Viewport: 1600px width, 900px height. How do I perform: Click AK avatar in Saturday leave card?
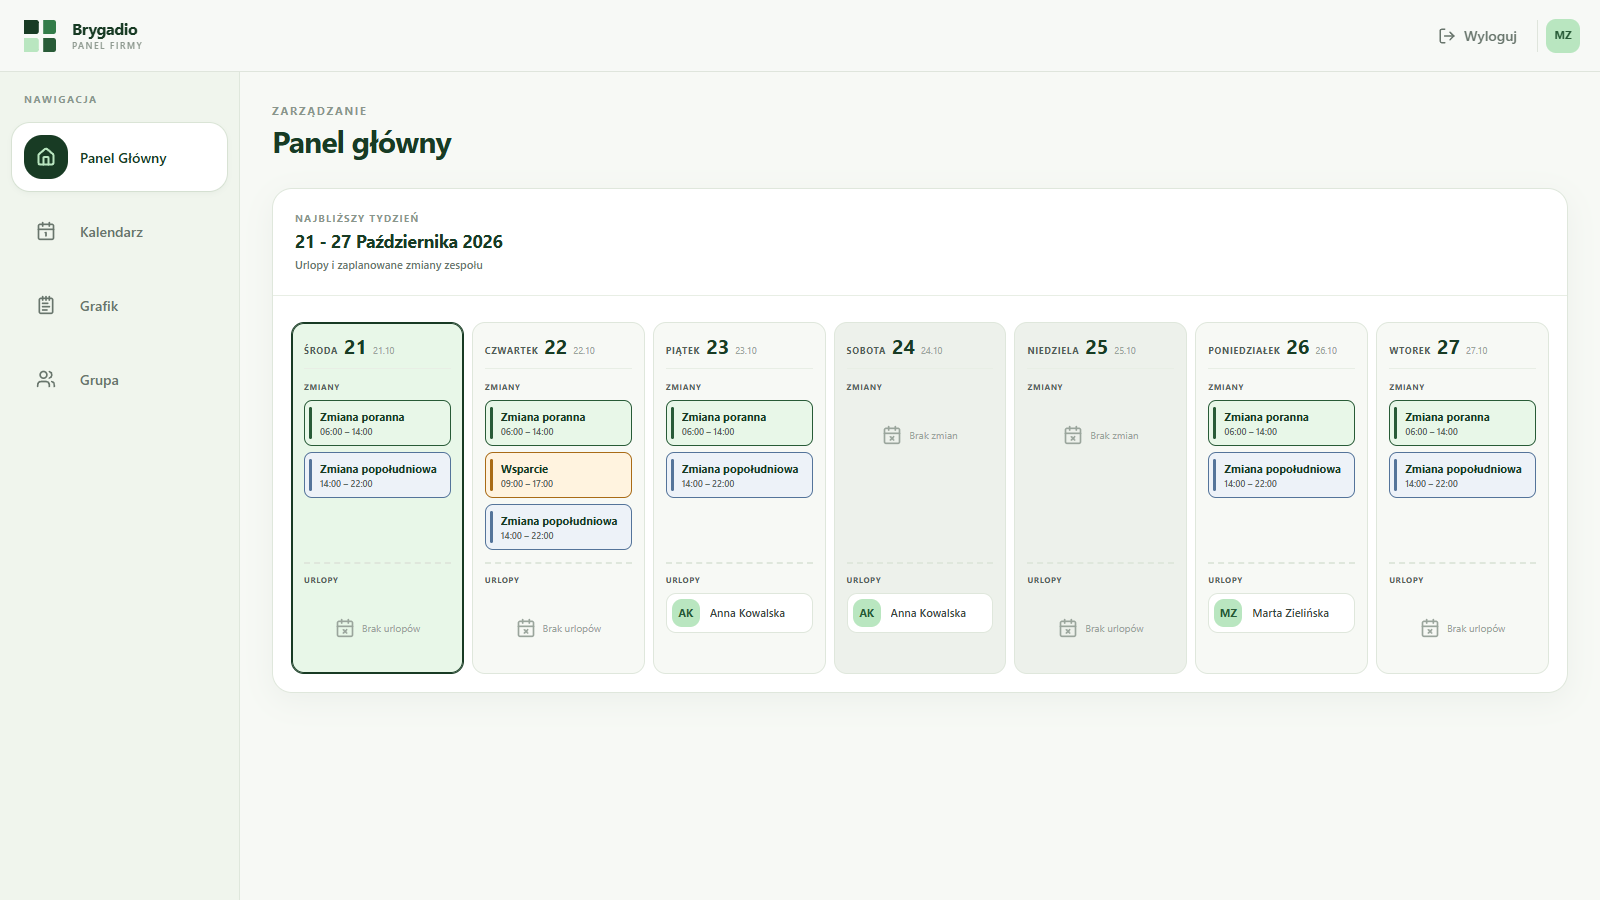867,613
